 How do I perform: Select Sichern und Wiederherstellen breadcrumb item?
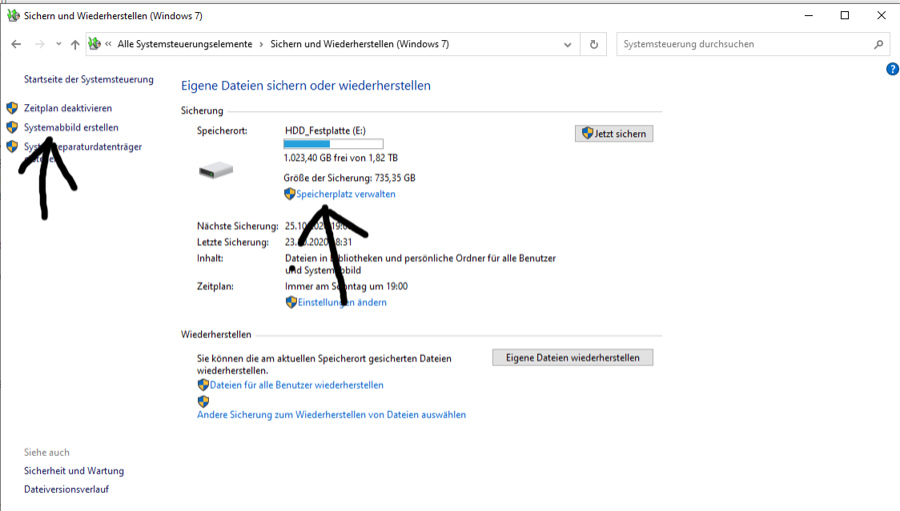pos(359,45)
